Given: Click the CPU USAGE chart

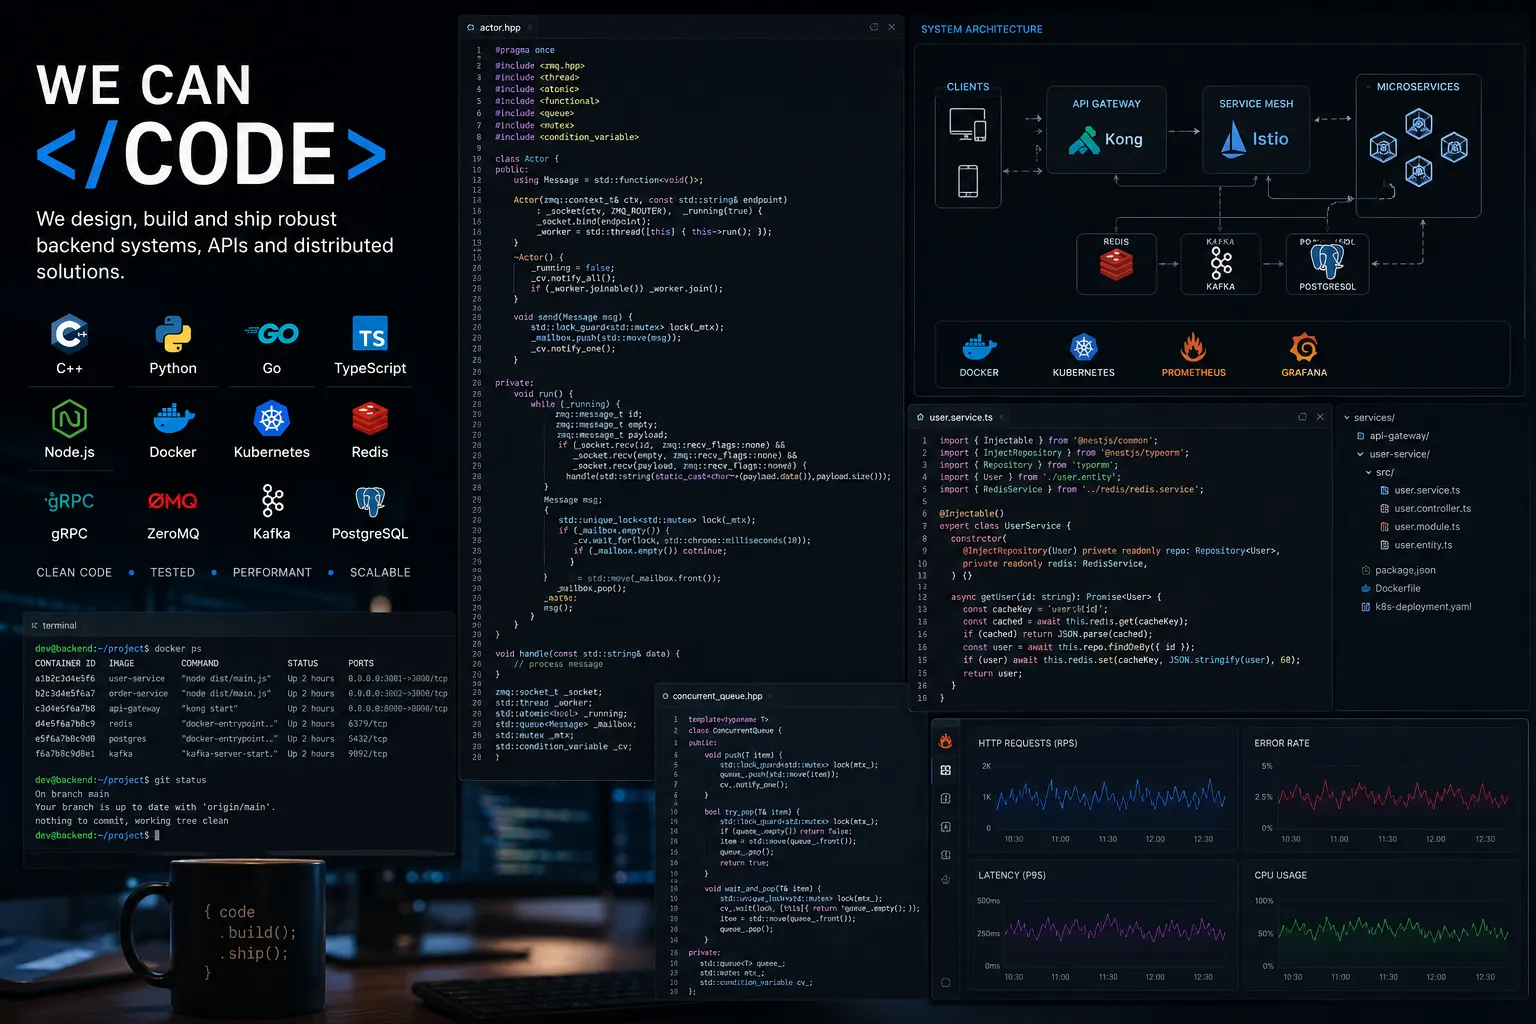Looking at the screenshot, I should point(1384,925).
